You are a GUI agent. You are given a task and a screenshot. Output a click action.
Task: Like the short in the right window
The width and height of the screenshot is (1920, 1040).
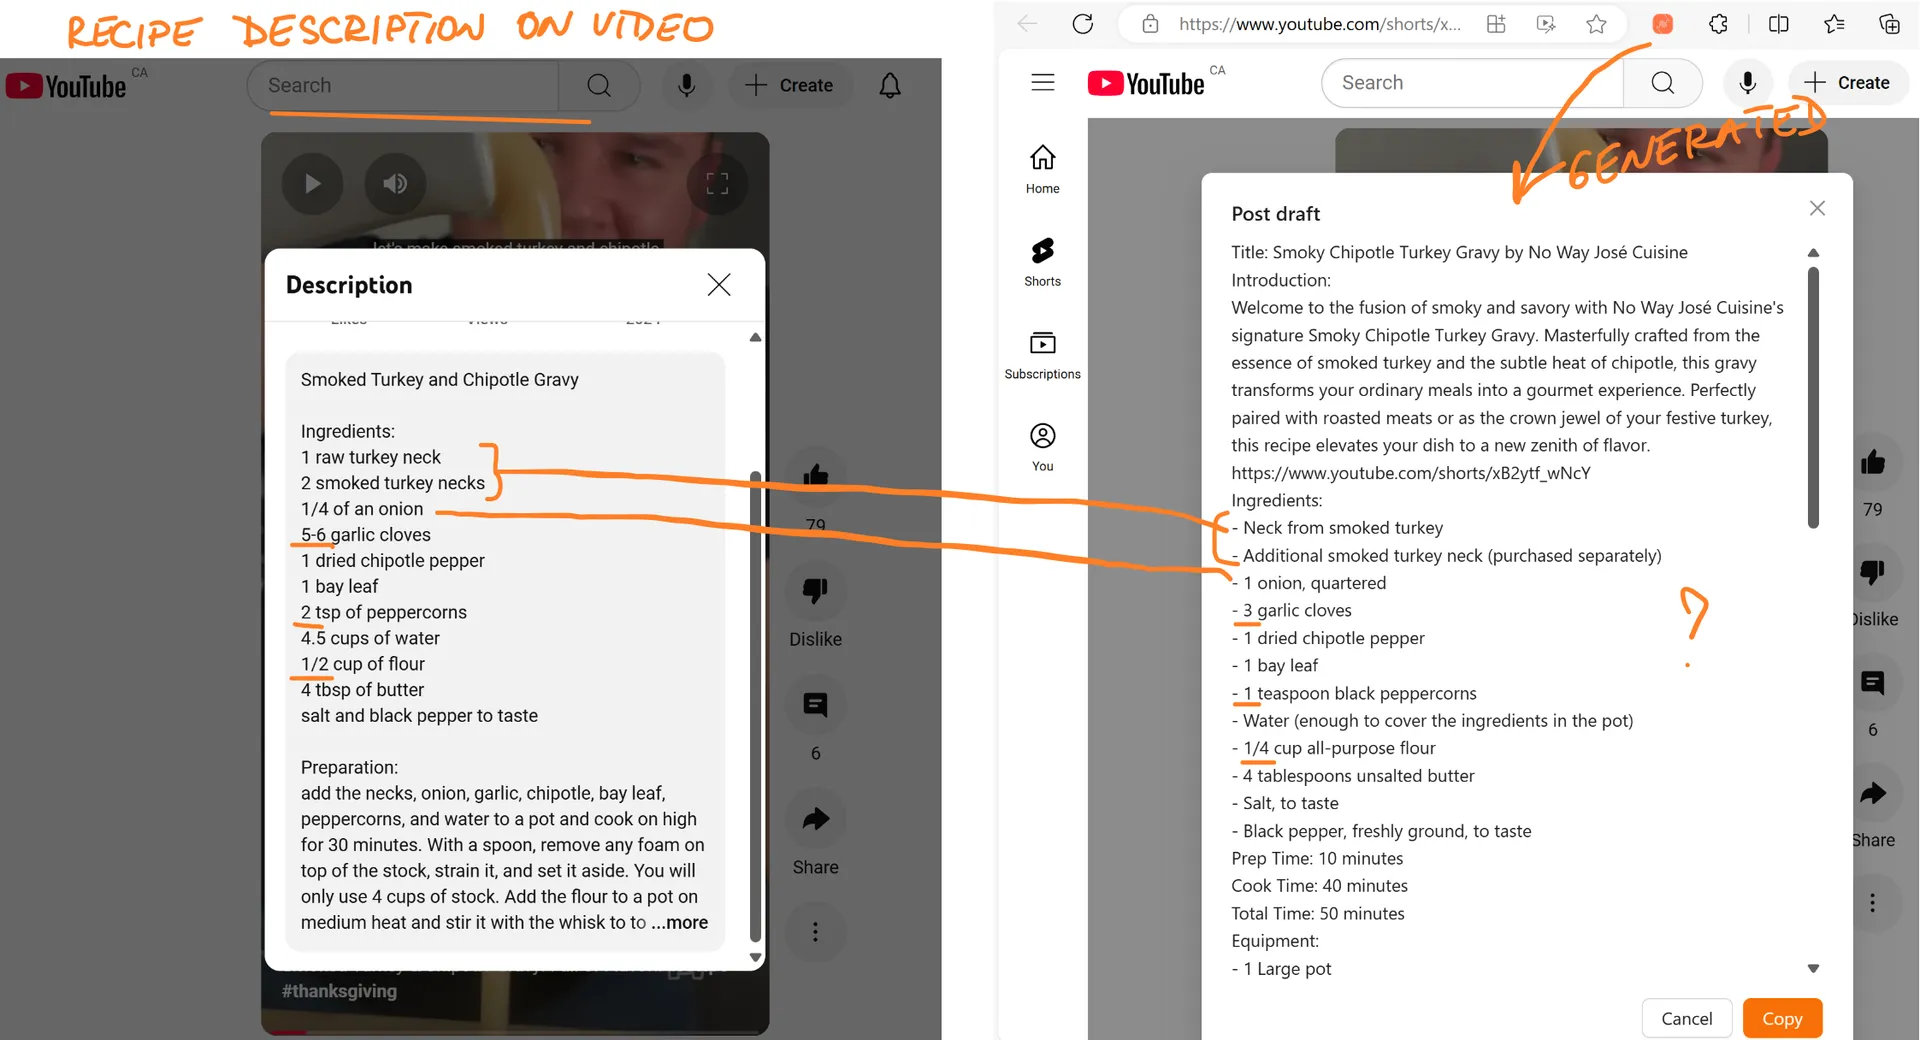1873,462
